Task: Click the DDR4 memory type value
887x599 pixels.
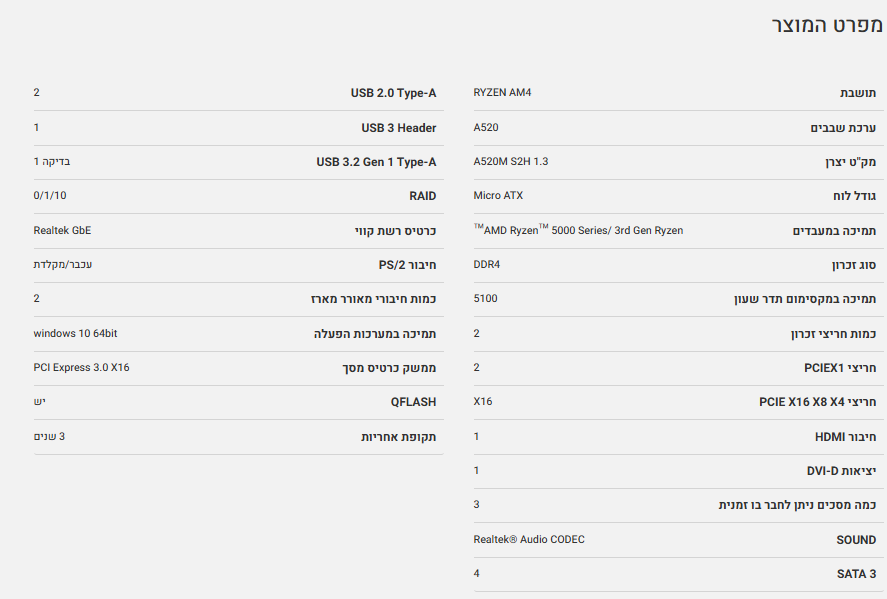Action: [487, 265]
